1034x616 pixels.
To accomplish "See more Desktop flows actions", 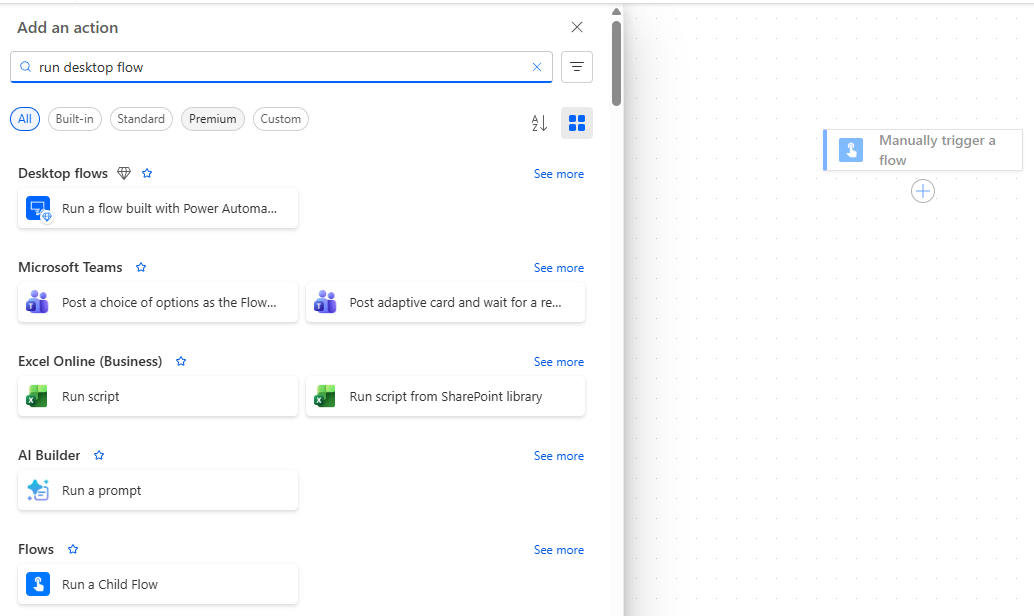I will [x=559, y=174].
